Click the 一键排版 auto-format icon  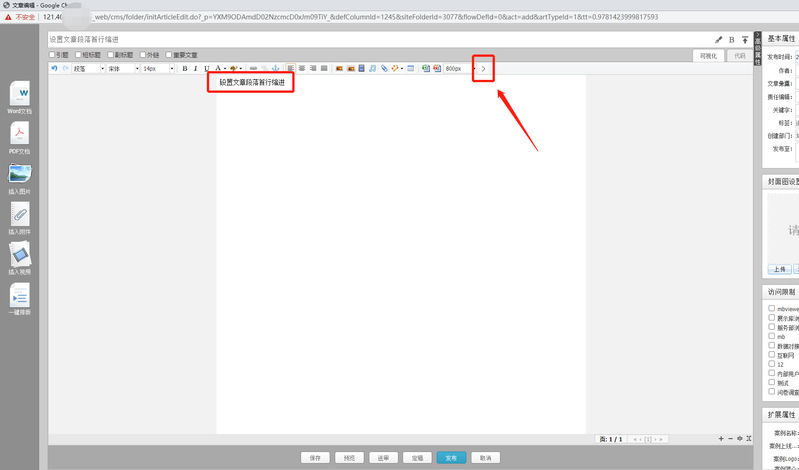coord(20,295)
